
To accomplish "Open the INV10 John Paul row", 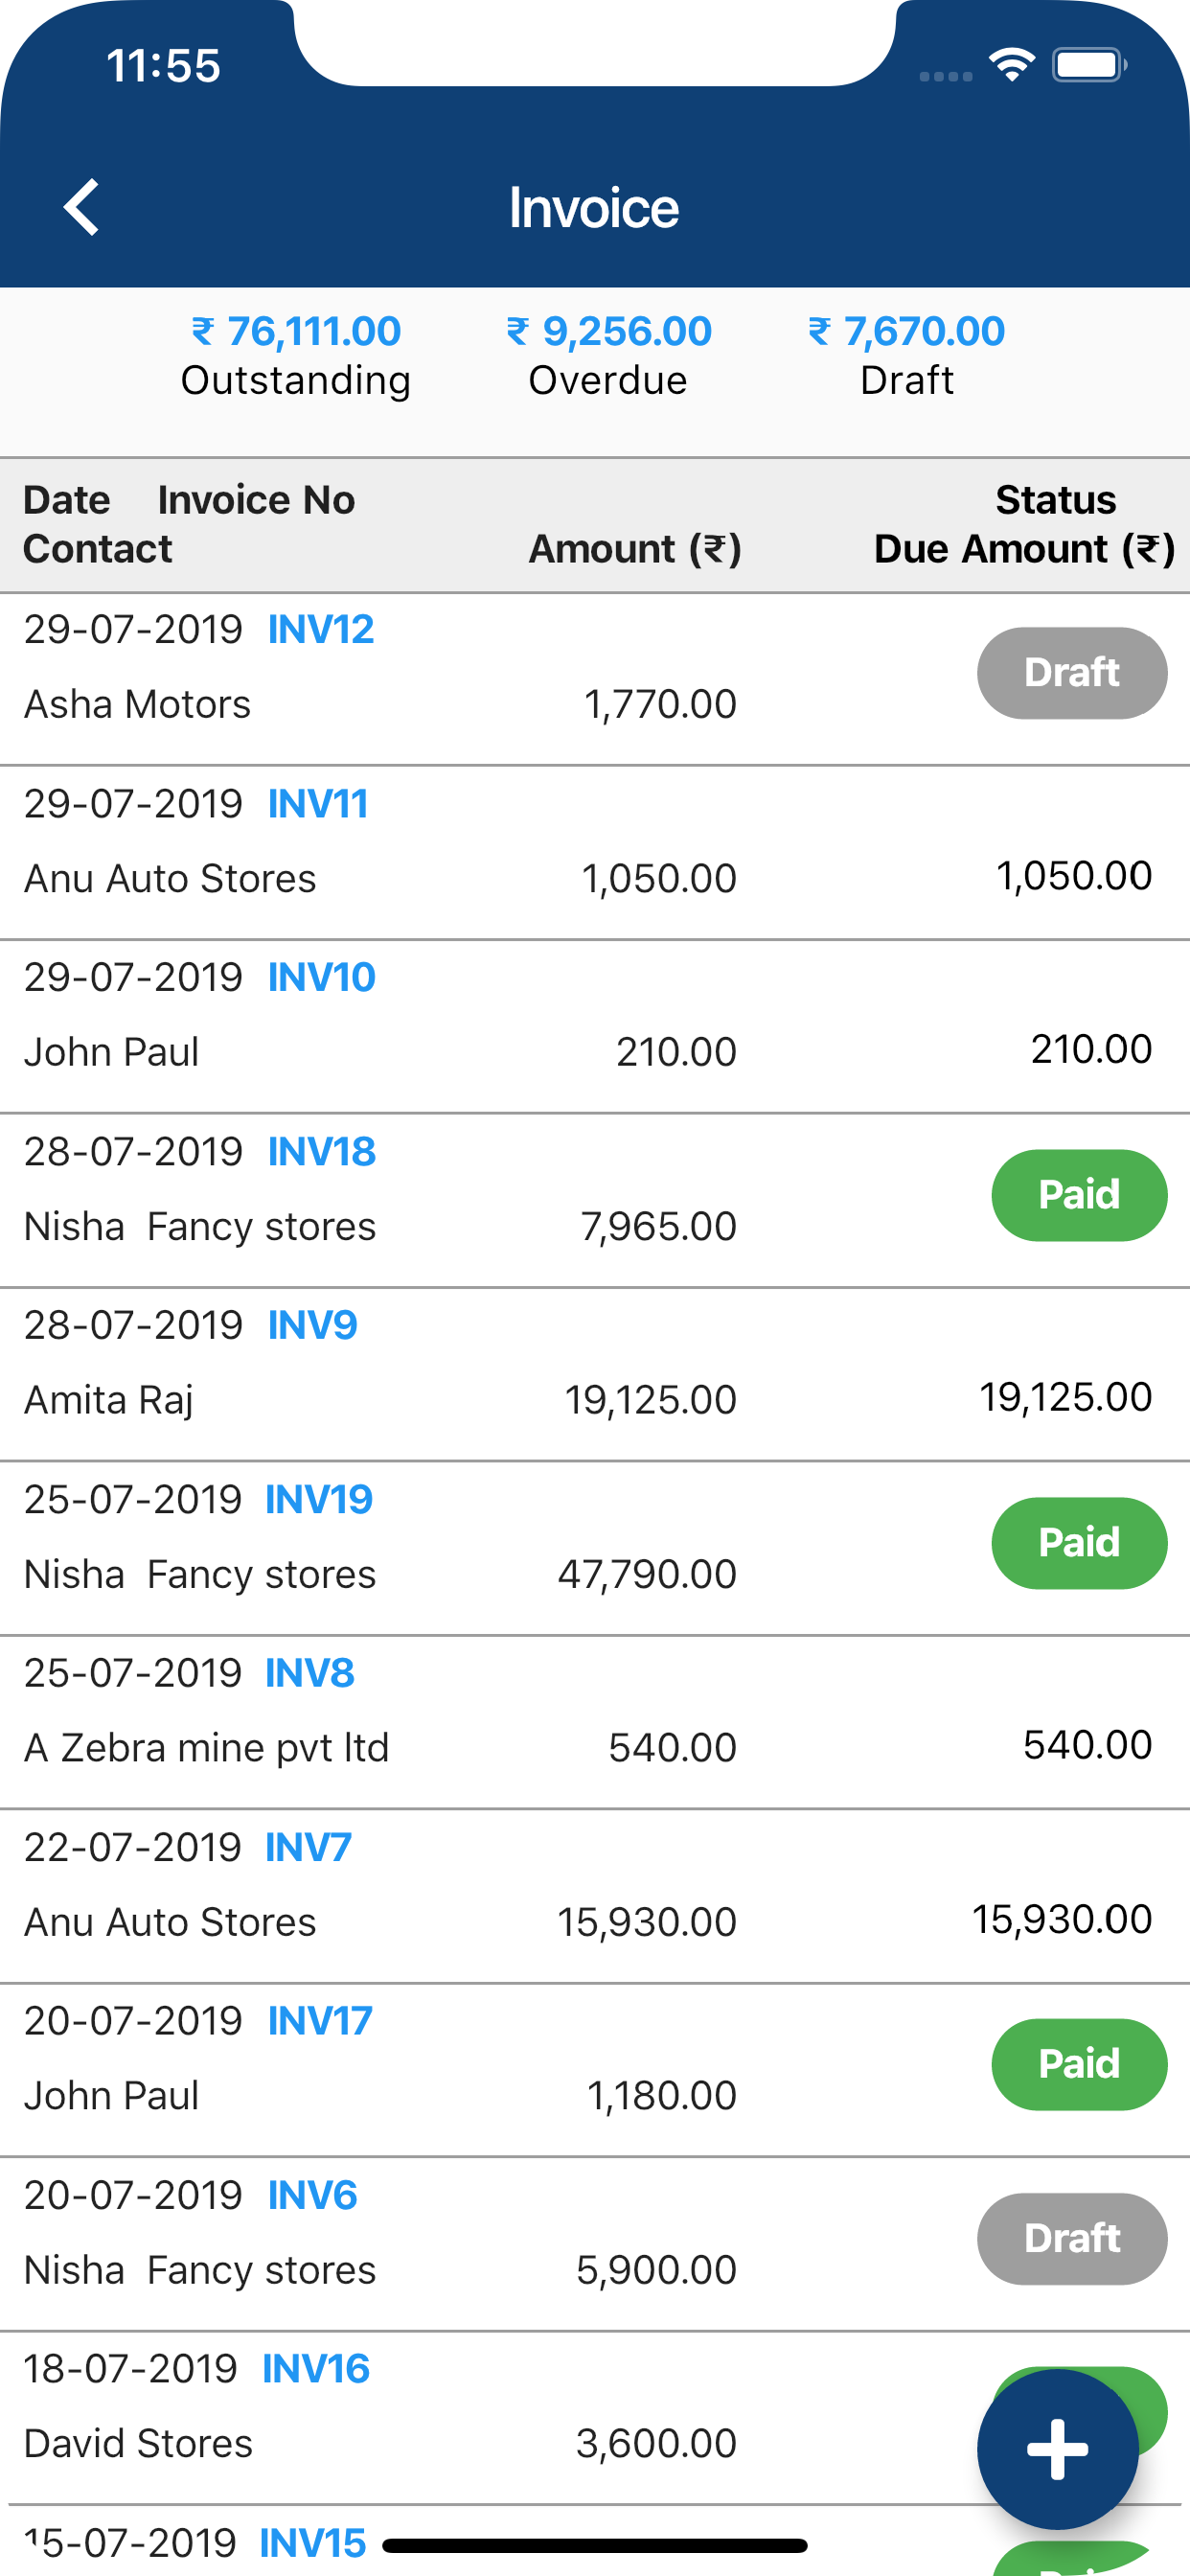I will (595, 1026).
